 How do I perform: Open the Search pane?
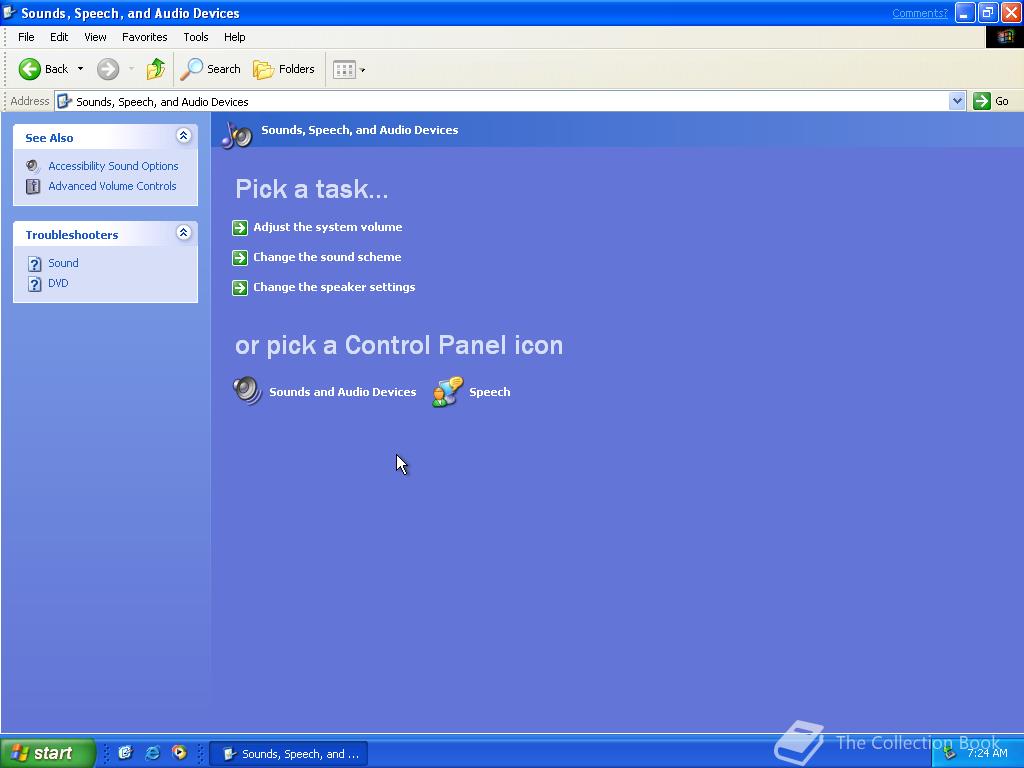(x=210, y=69)
